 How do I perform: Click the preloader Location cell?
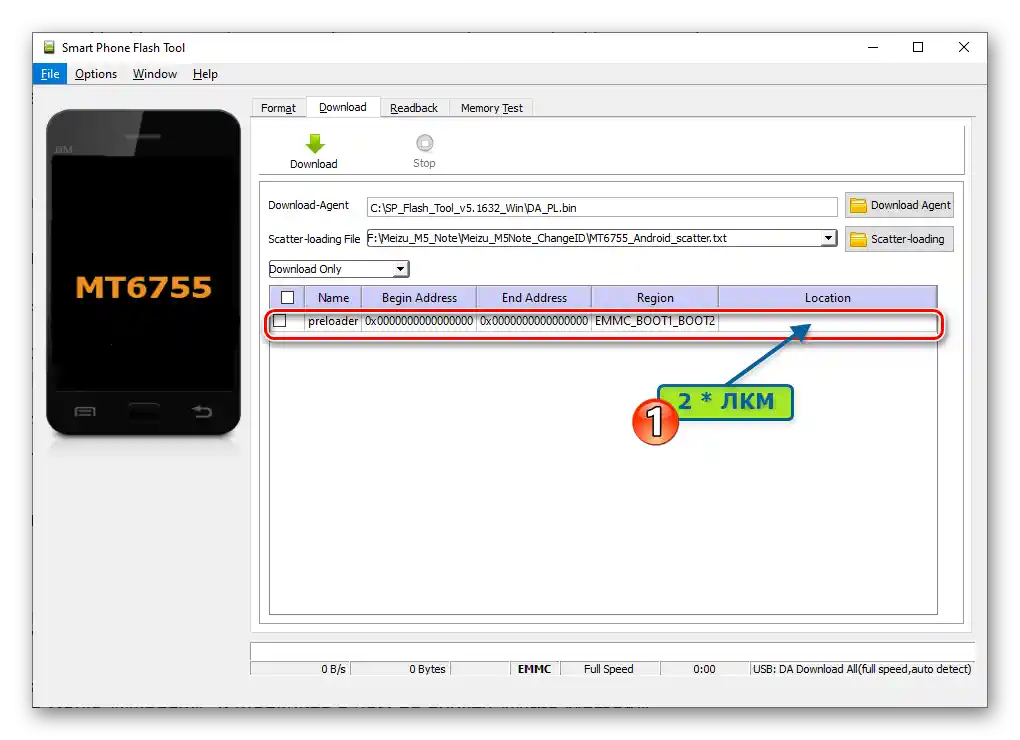point(827,321)
